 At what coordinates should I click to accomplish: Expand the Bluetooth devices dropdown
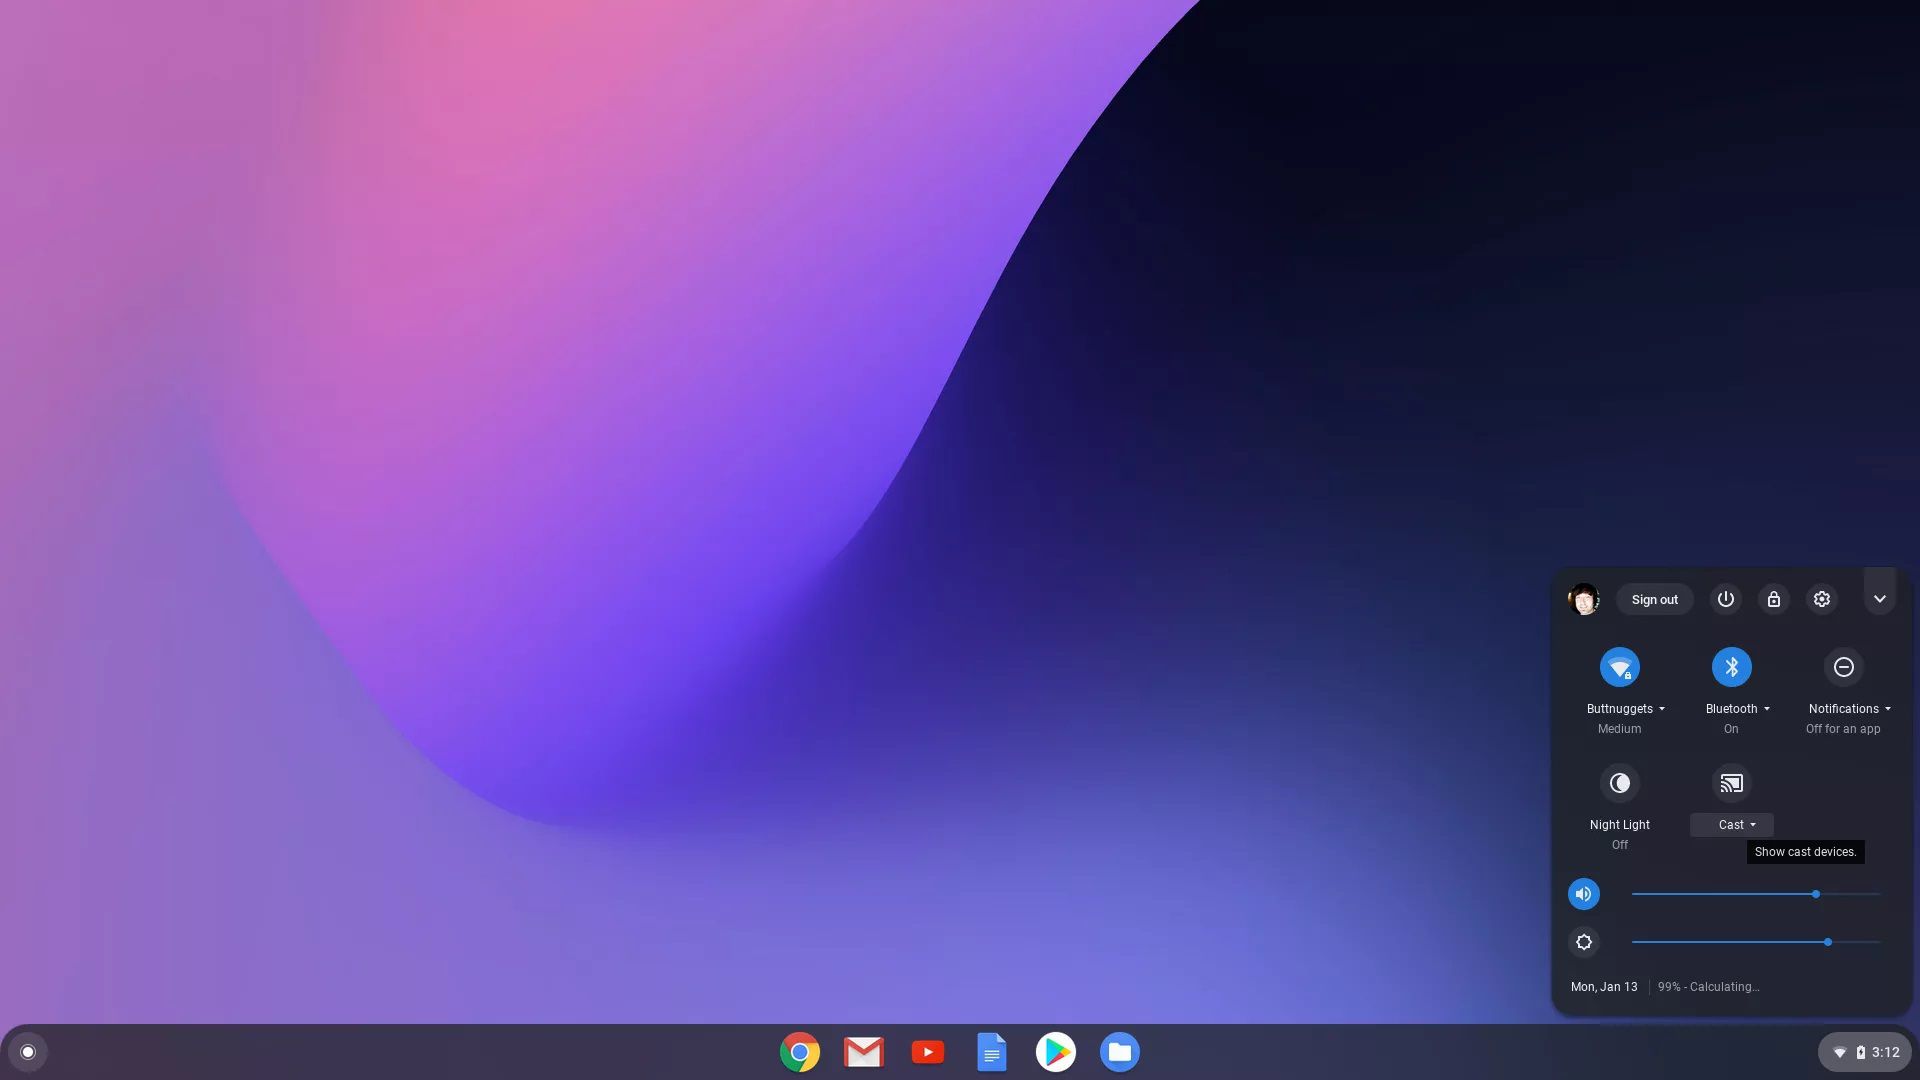coord(1767,708)
